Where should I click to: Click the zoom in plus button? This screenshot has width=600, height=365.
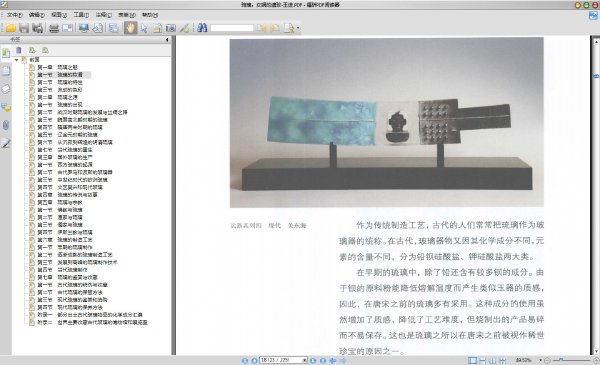pos(596,360)
